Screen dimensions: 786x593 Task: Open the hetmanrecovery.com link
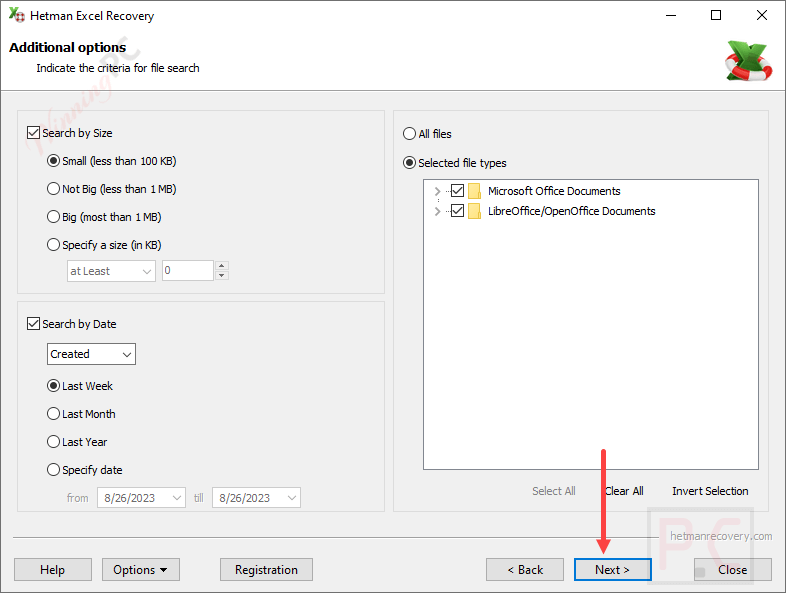(721, 536)
